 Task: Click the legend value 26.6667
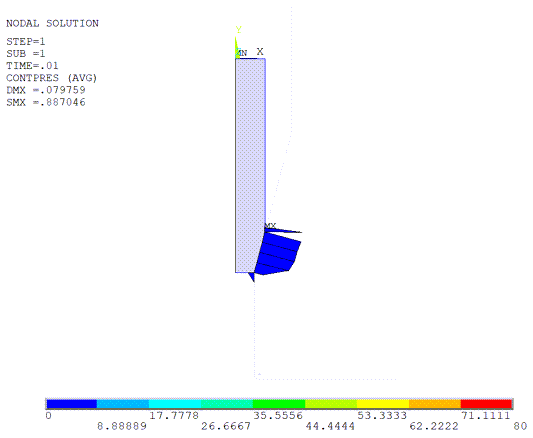(226, 426)
